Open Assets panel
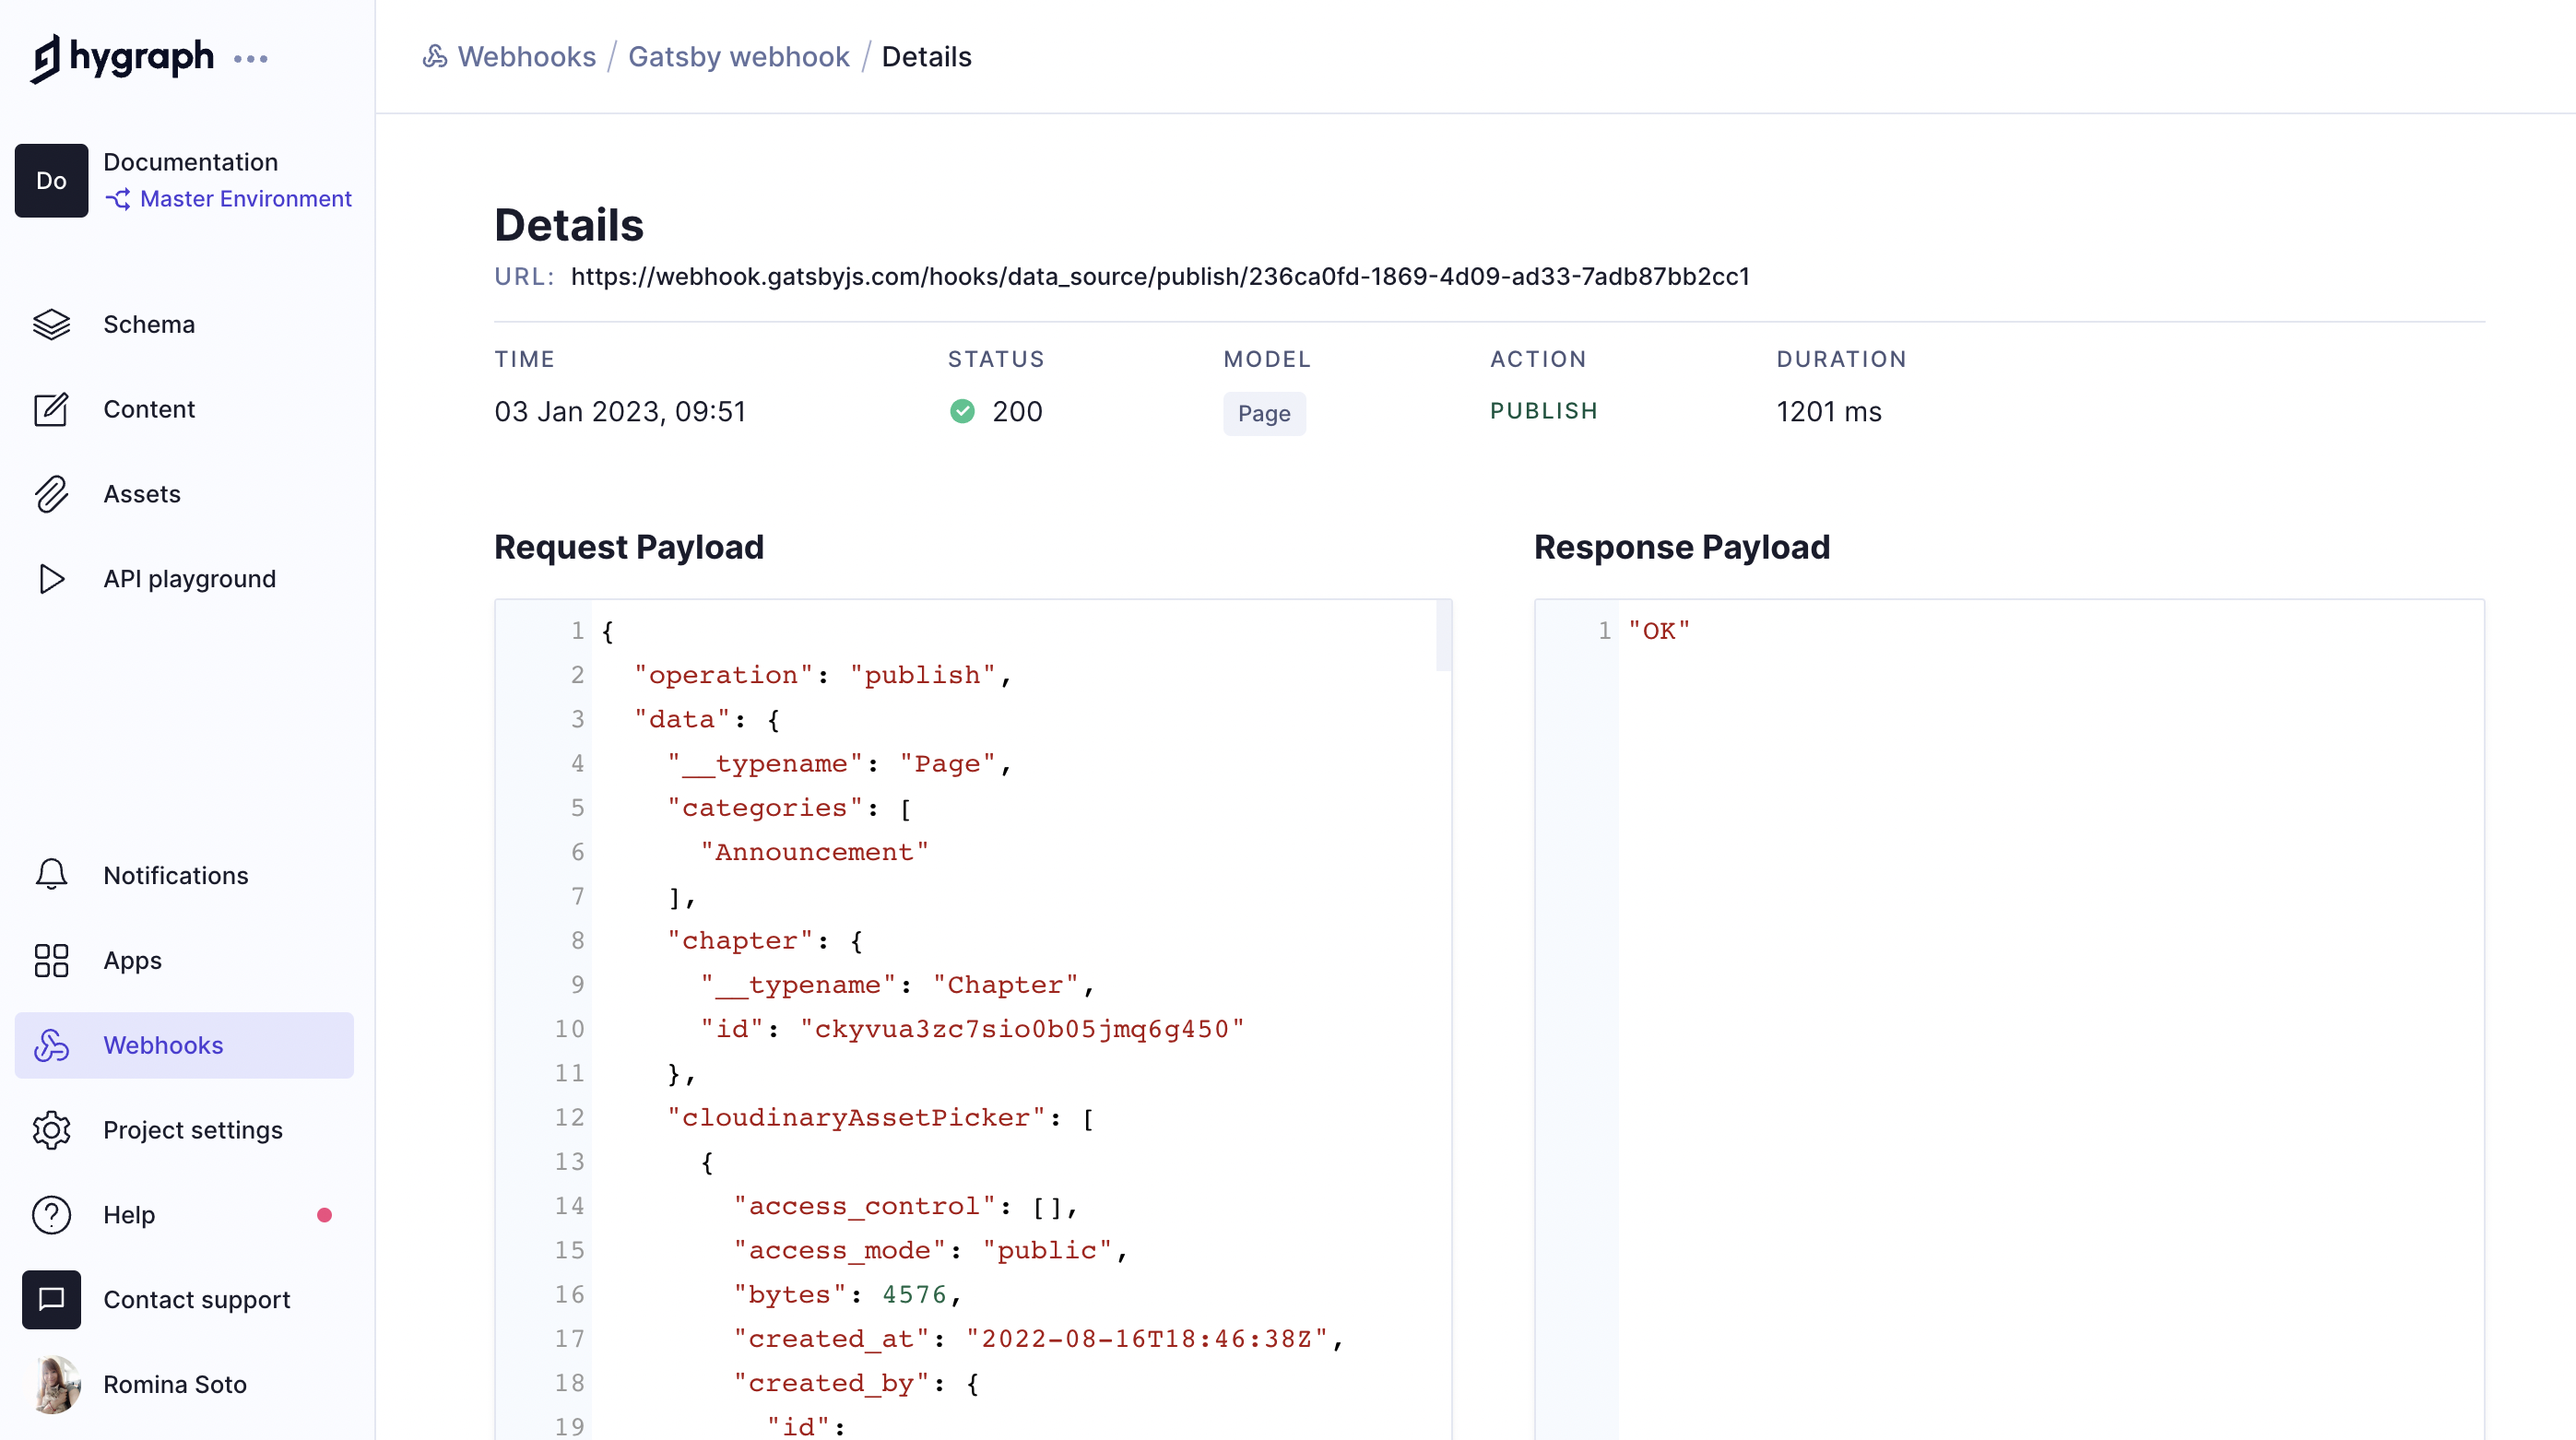This screenshot has width=2576, height=1440. pyautogui.click(x=142, y=491)
